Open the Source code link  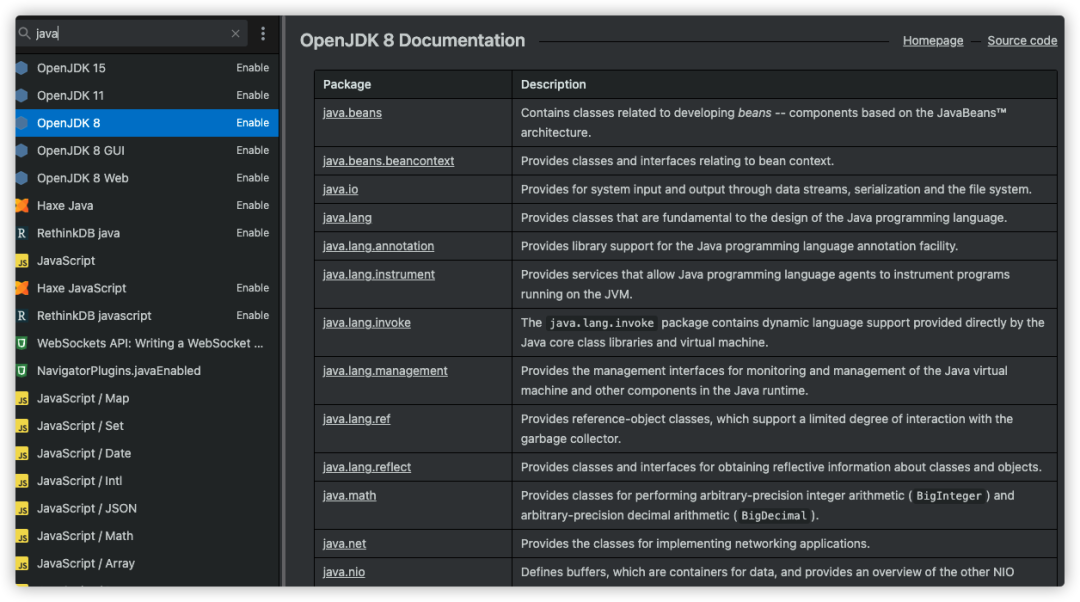[1022, 41]
